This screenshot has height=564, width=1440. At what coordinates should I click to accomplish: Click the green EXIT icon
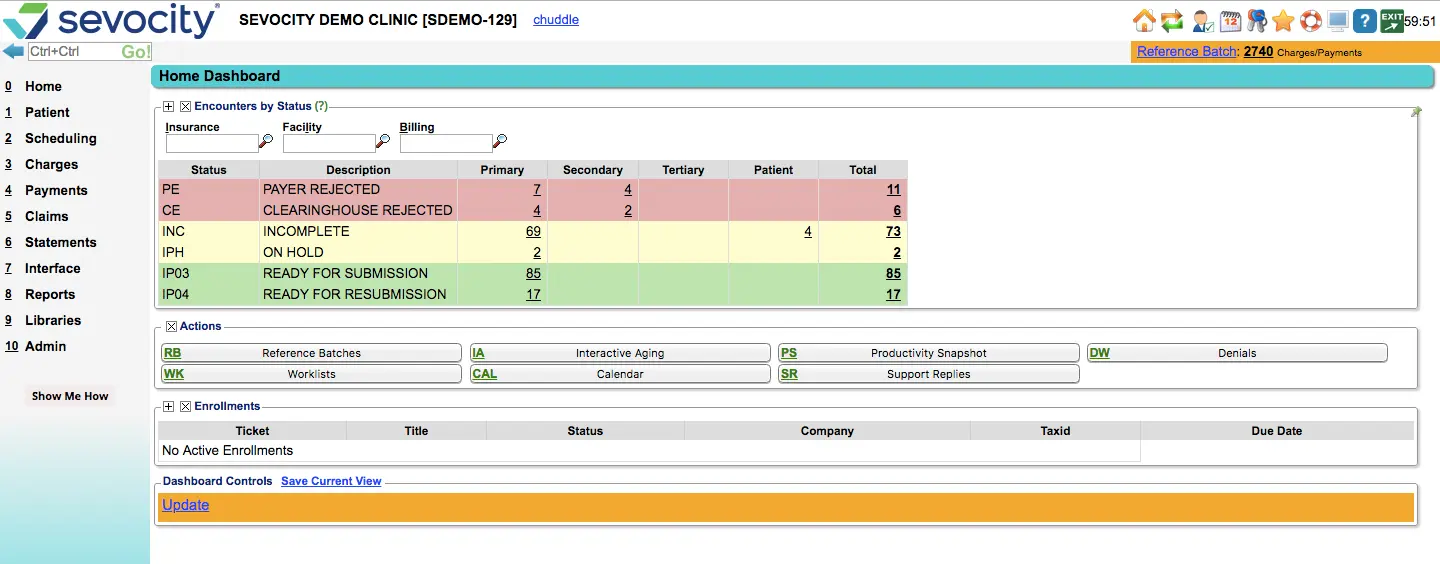tap(1391, 20)
